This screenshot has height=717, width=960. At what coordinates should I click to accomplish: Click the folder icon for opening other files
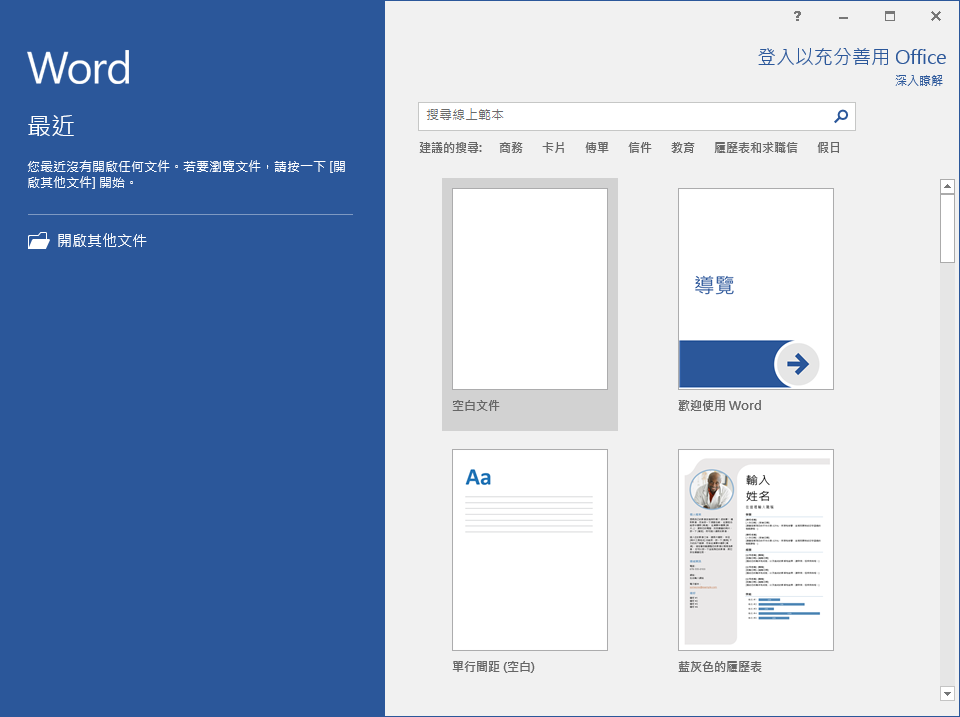(39, 241)
